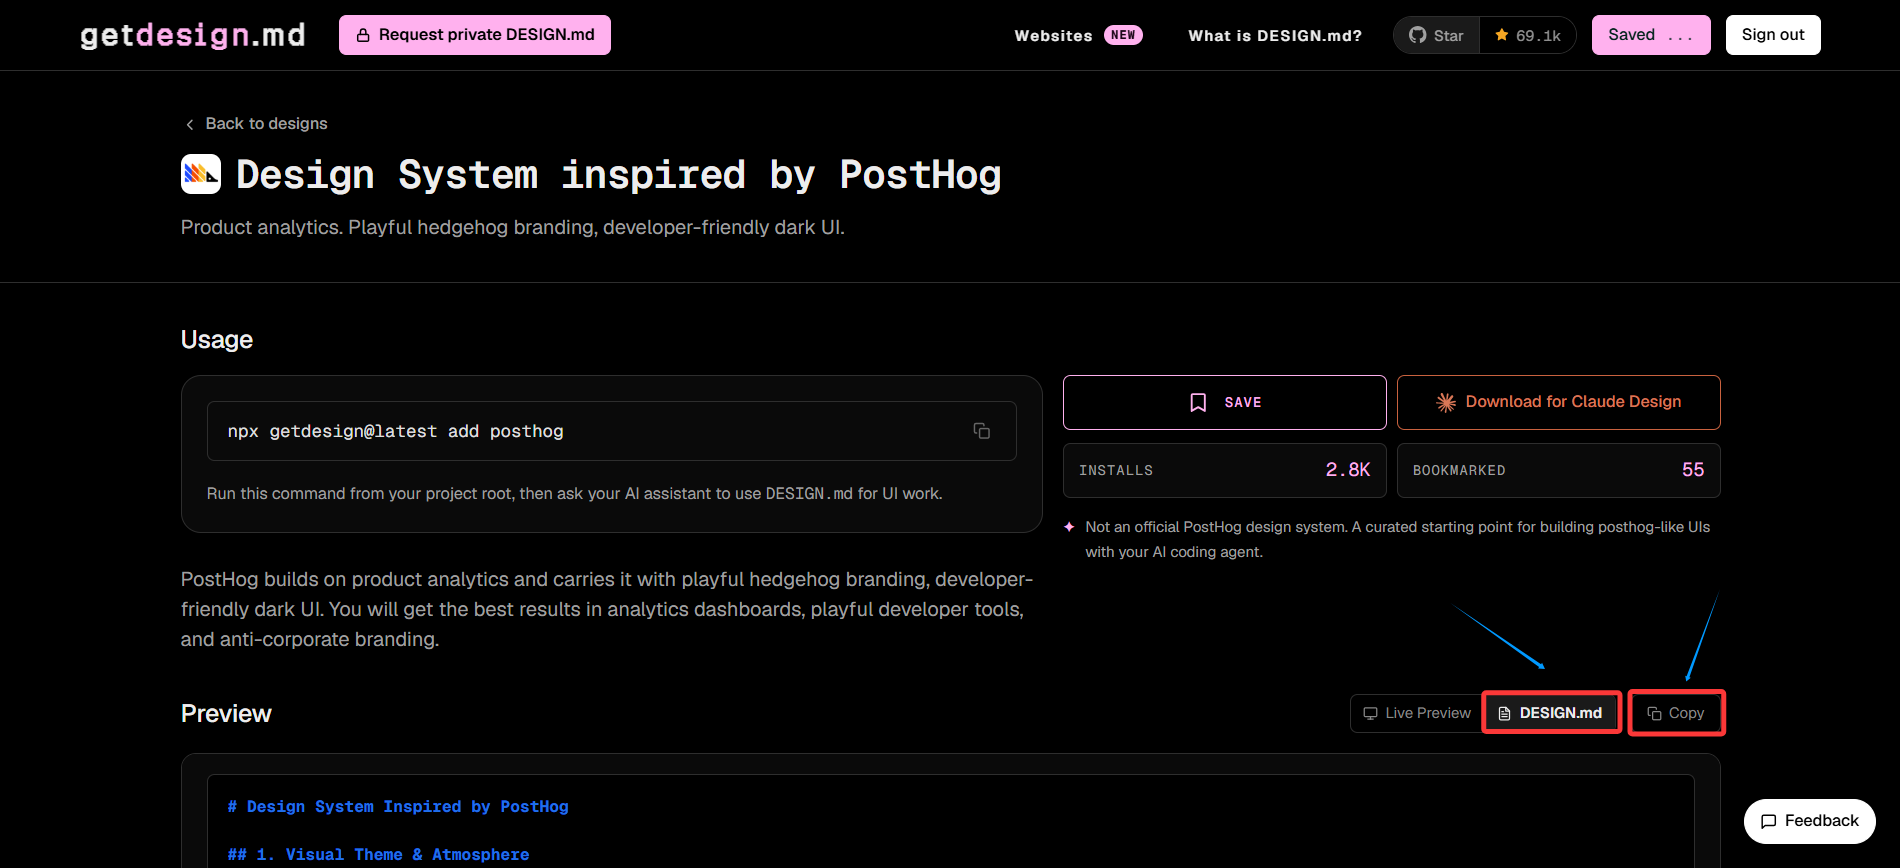Click the 'Run this command' instruction text
Image resolution: width=1900 pixels, height=868 pixels.
575,494
